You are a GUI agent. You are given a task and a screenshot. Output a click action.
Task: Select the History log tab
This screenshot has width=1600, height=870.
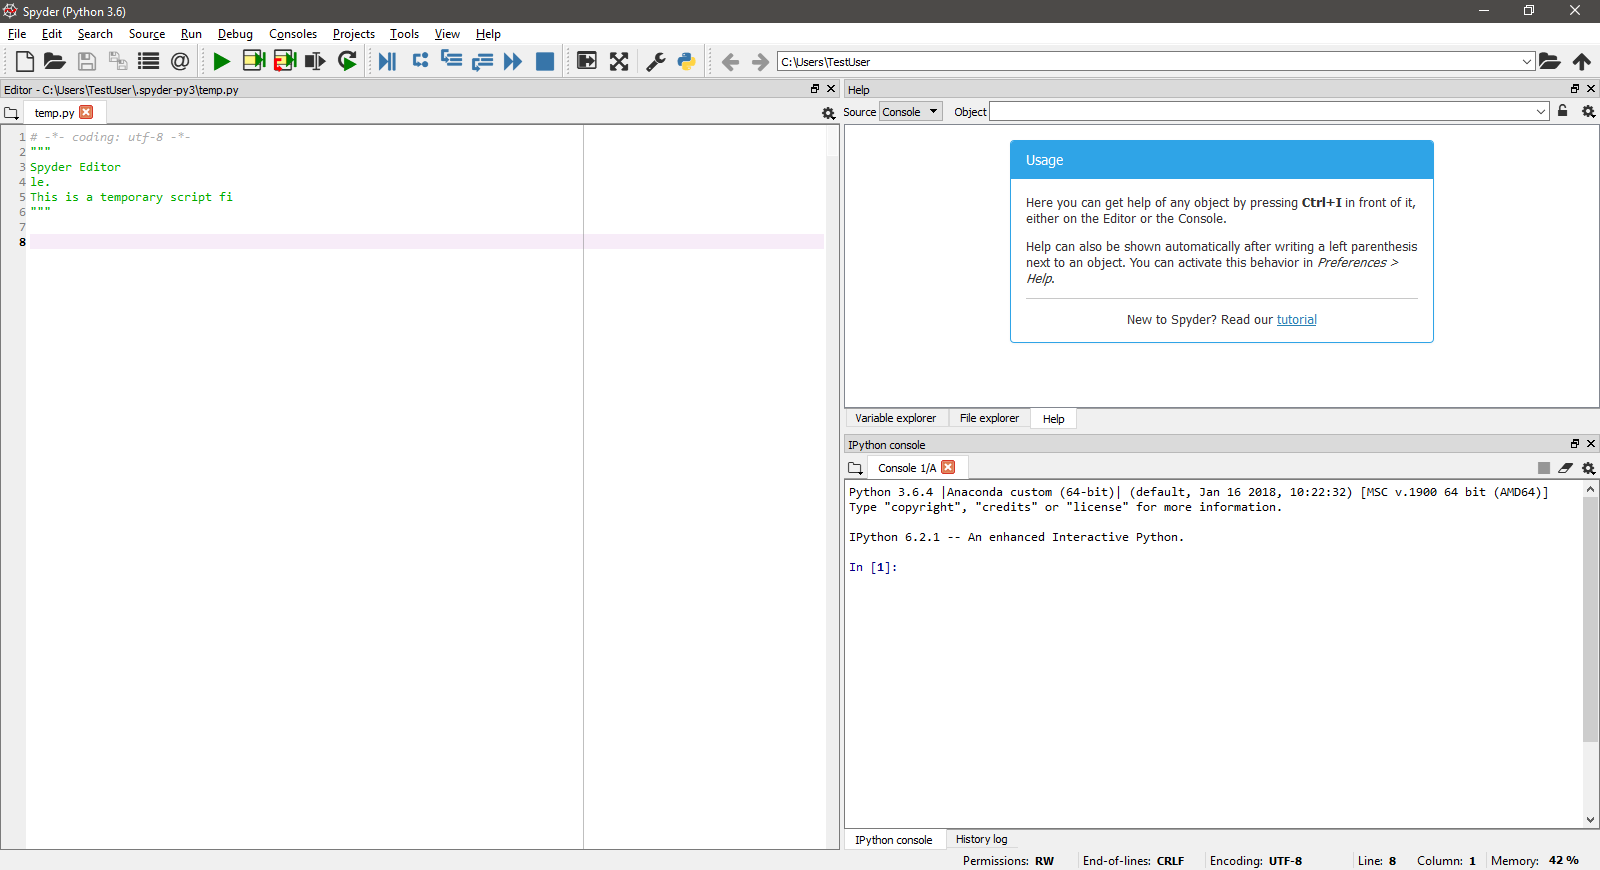pyautogui.click(x=981, y=839)
